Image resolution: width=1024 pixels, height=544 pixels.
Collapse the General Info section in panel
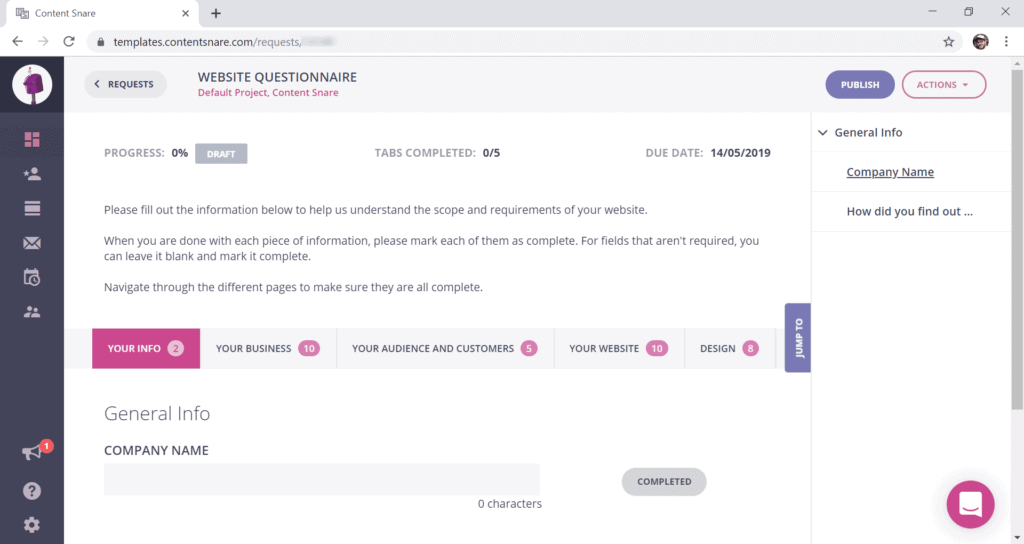[823, 133]
